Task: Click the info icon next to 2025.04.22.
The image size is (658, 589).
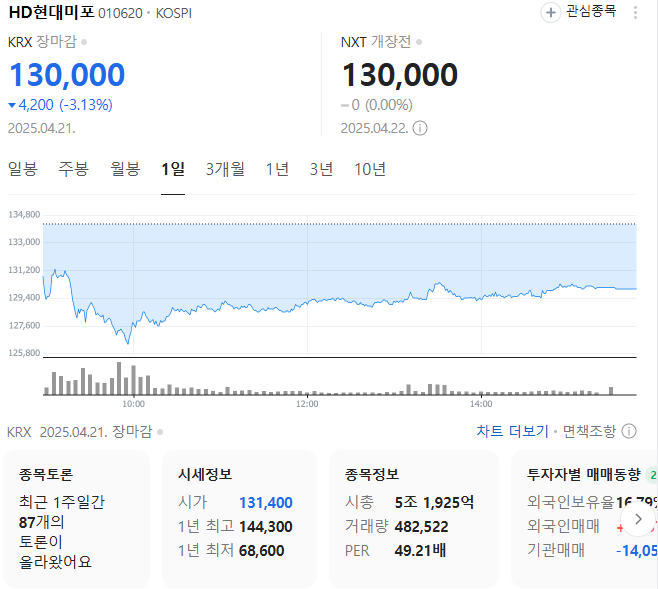Action: (420, 128)
